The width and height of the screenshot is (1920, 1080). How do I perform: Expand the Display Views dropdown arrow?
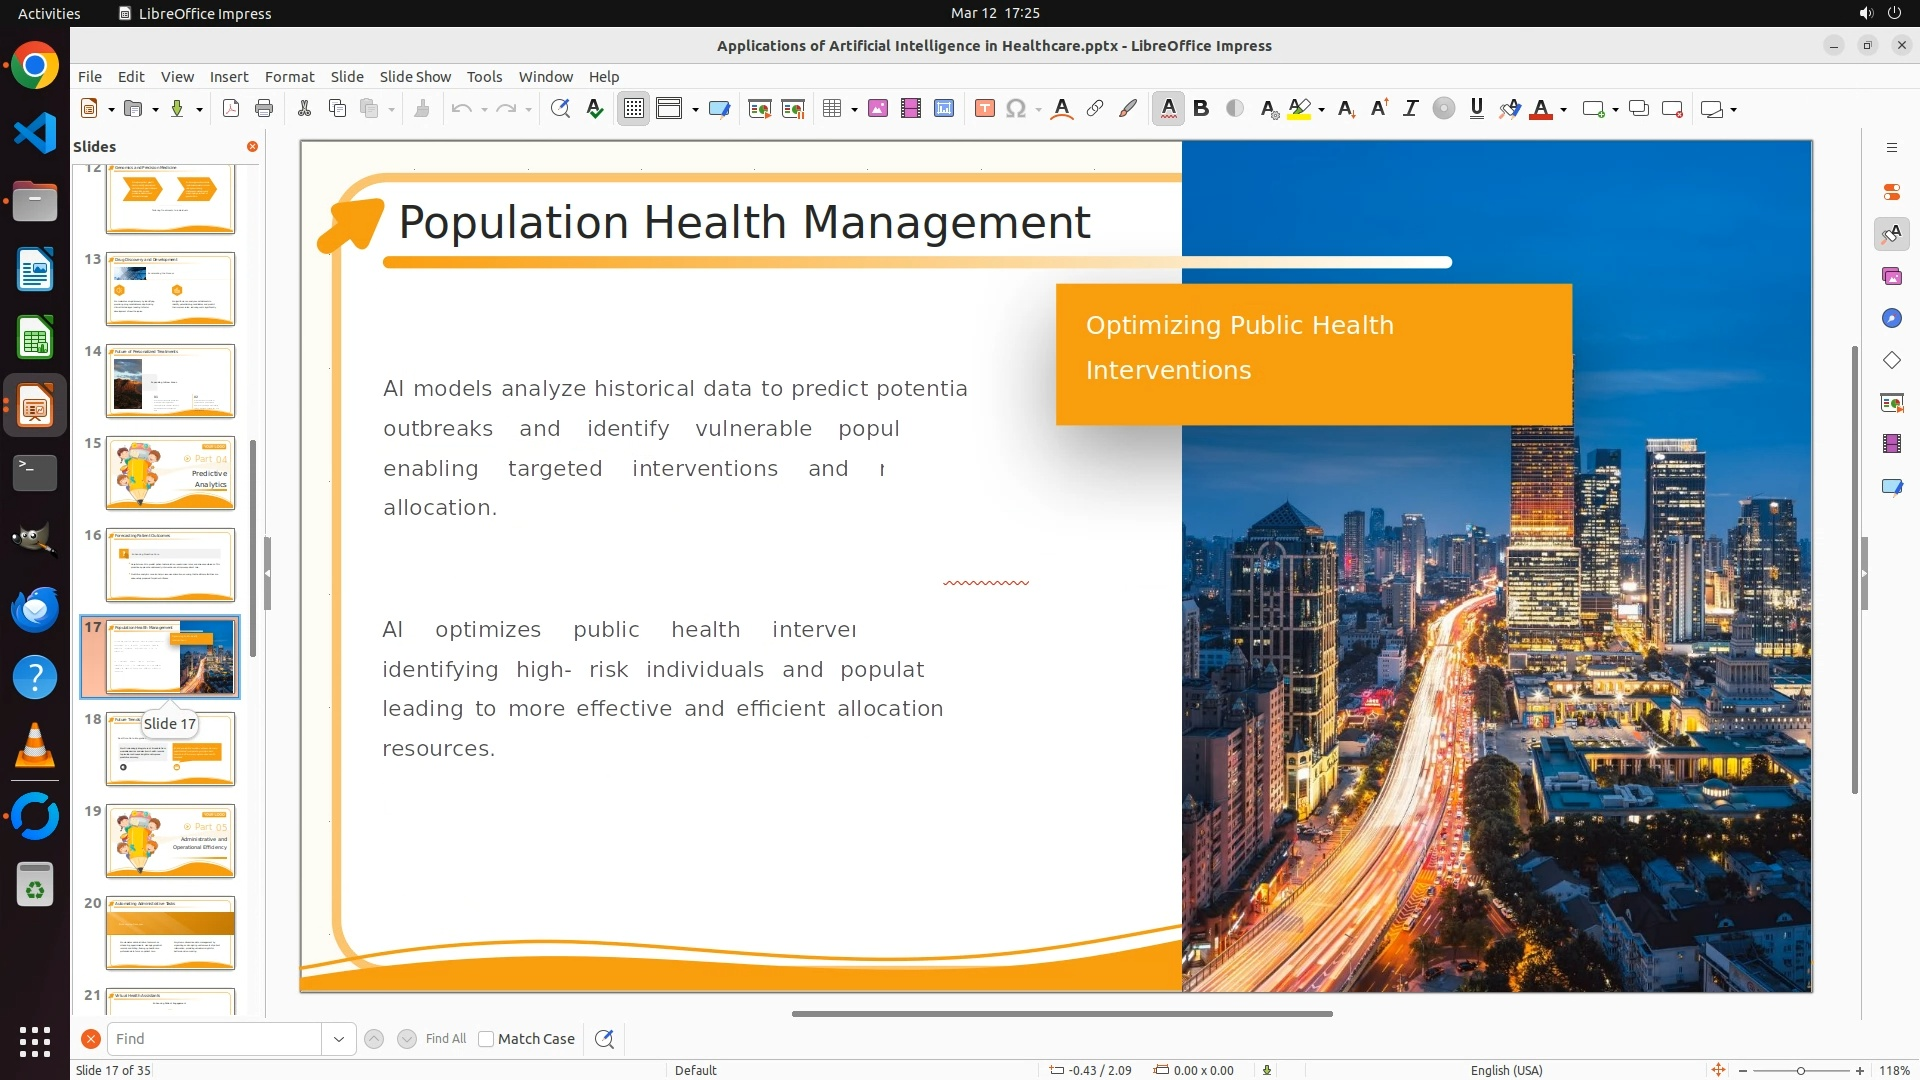click(x=695, y=109)
